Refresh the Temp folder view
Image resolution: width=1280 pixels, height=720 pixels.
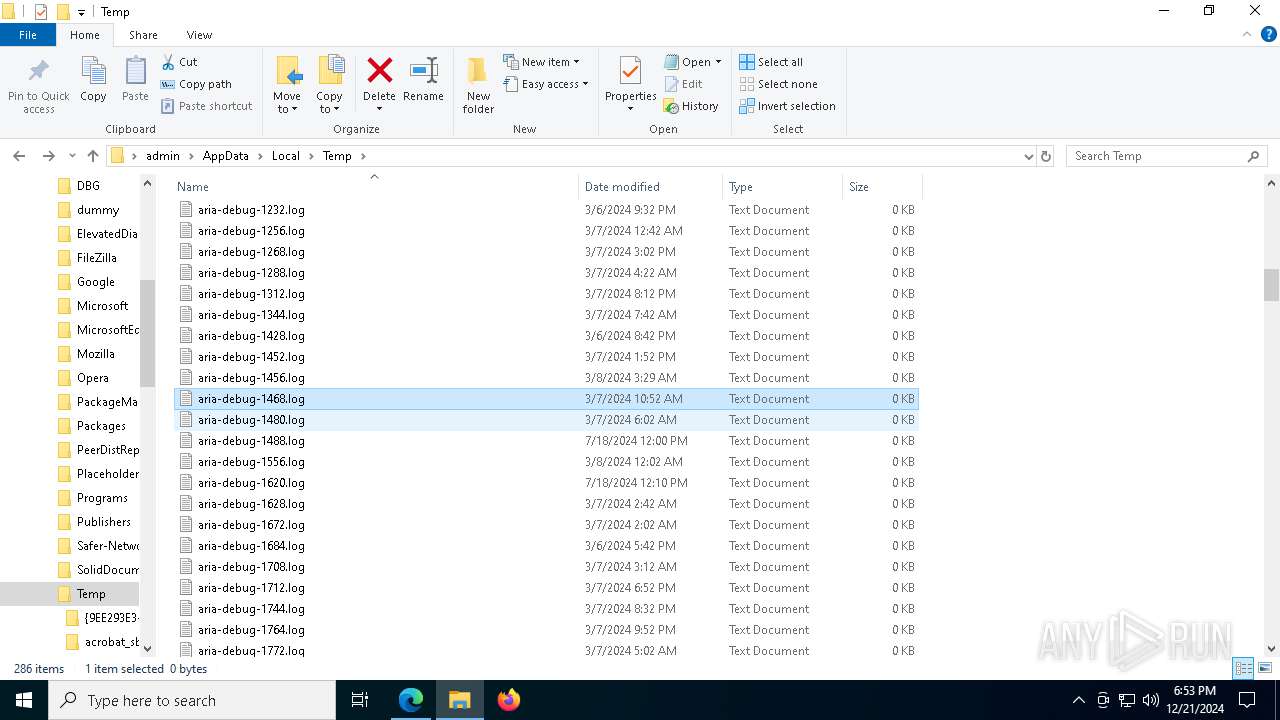coord(1046,156)
